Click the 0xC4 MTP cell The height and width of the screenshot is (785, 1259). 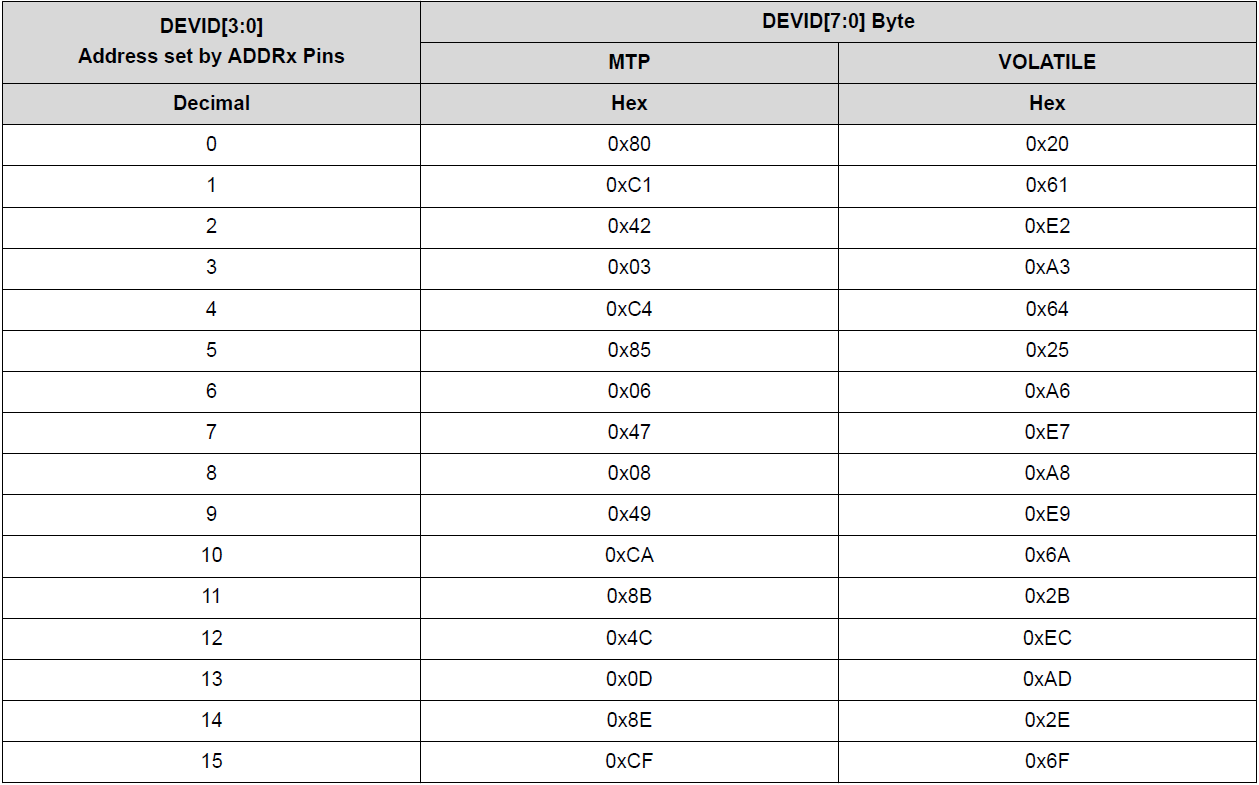629,309
